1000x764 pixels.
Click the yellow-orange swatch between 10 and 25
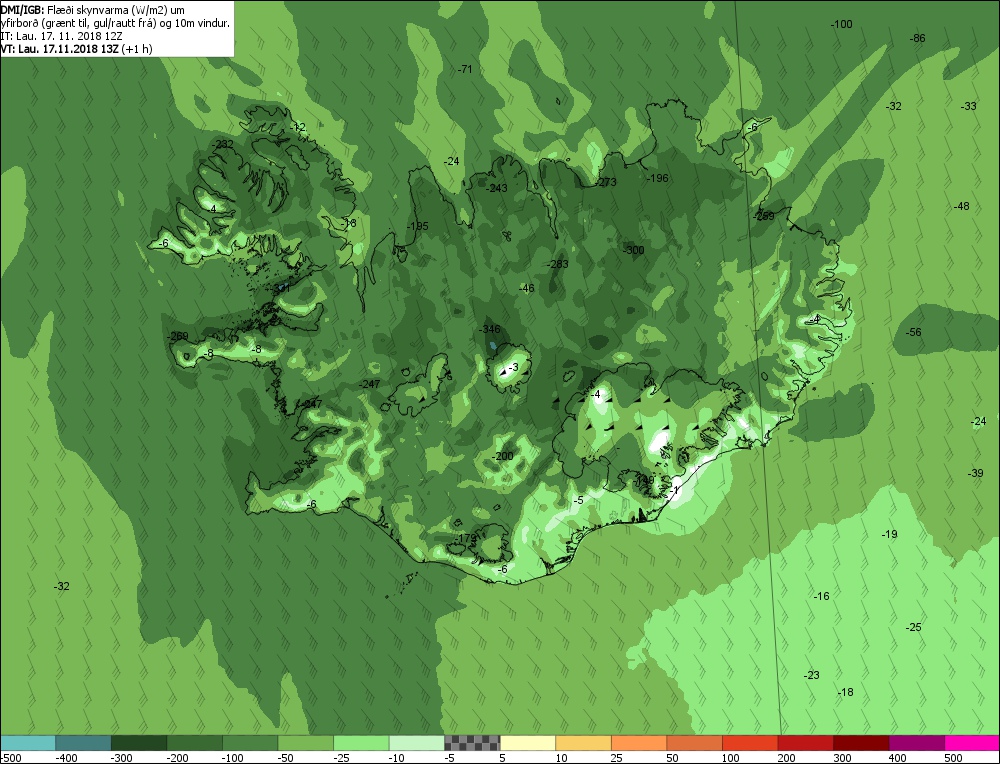(x=583, y=743)
